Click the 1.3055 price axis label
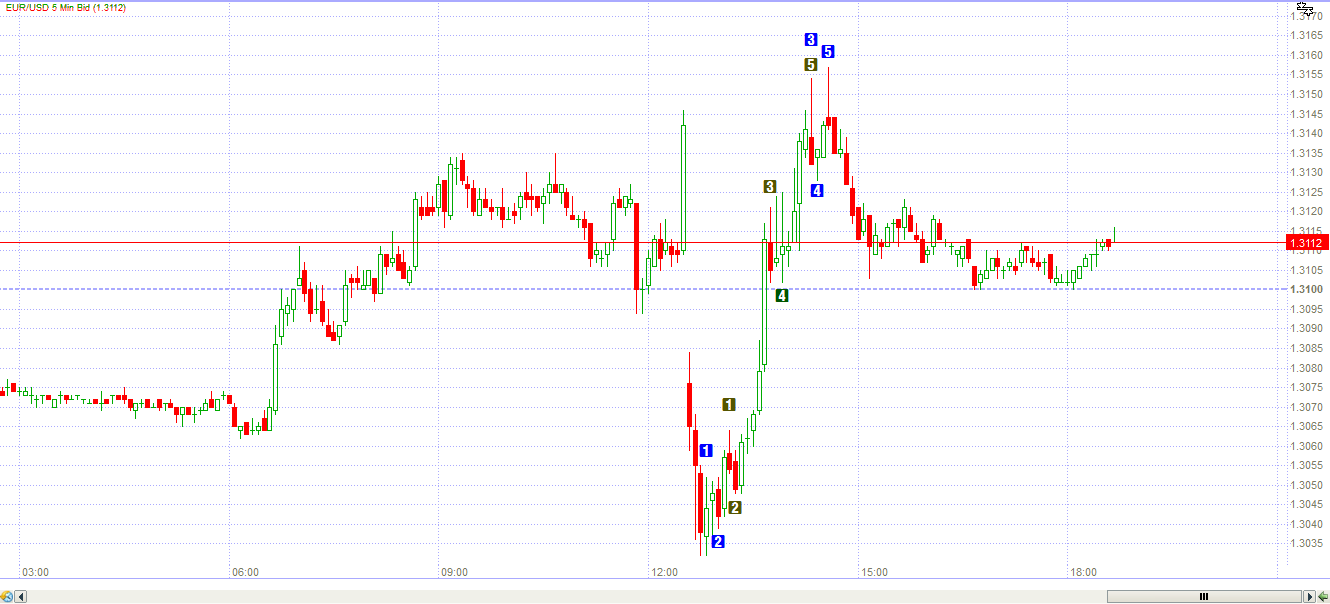The height and width of the screenshot is (604, 1330). 1307,465
